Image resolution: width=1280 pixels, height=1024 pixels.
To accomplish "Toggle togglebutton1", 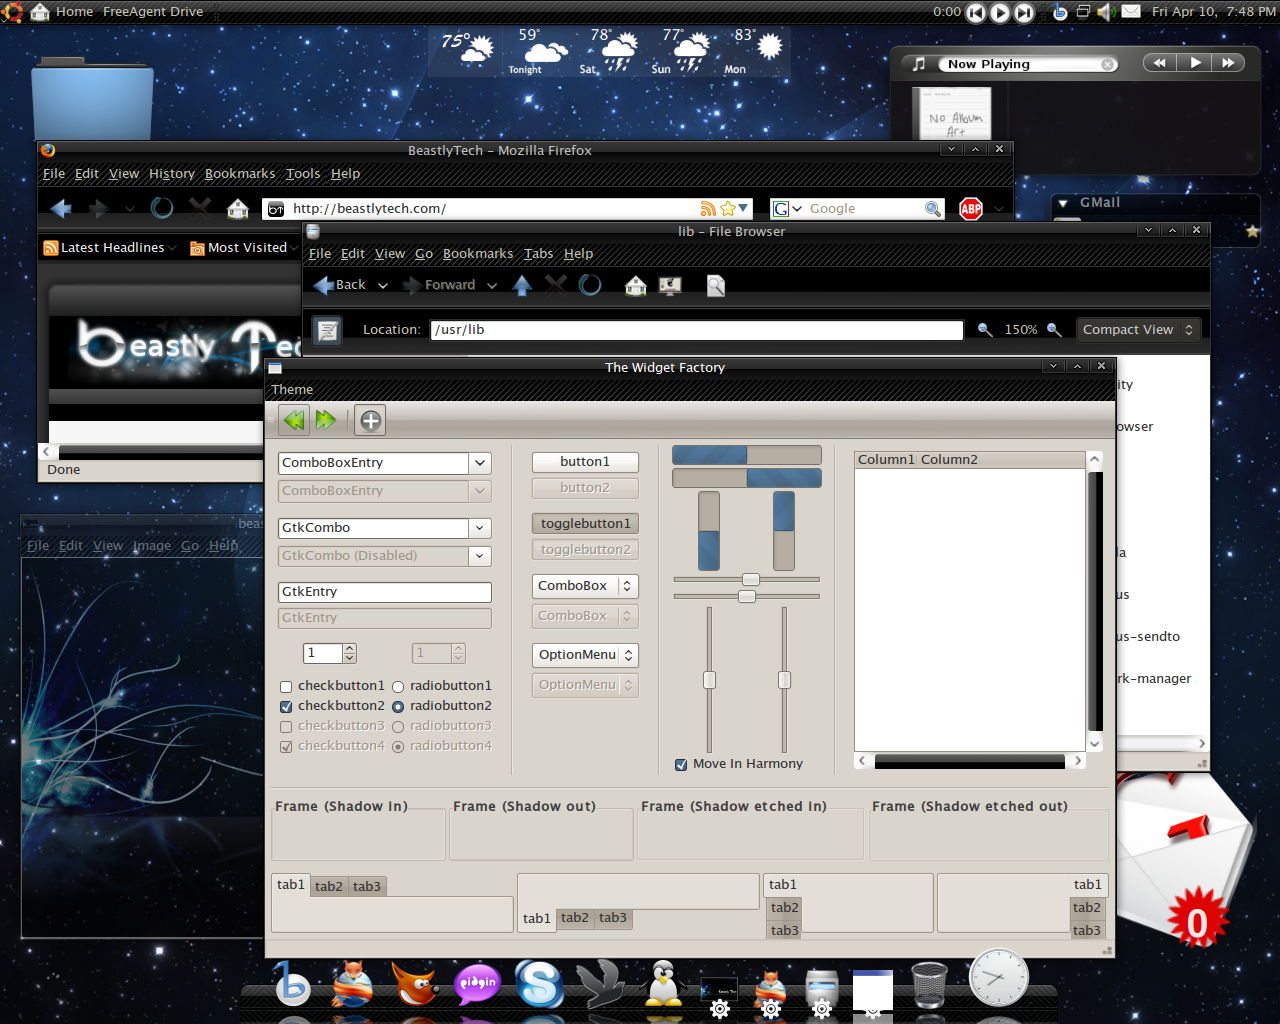I will click(x=585, y=523).
